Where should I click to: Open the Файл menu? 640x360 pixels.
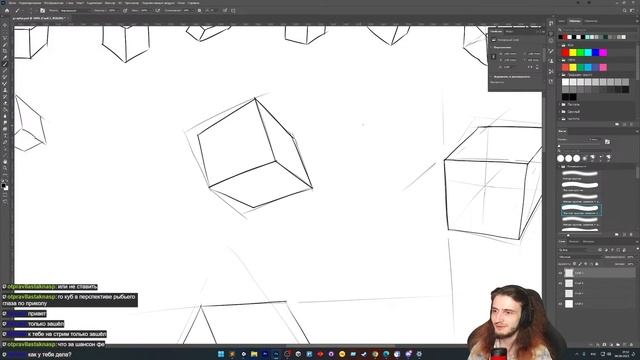(x=12, y=2)
